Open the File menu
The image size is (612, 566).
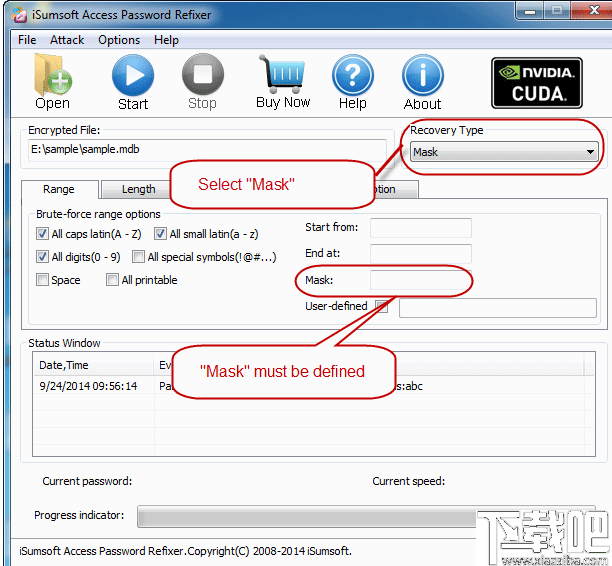(x=27, y=40)
